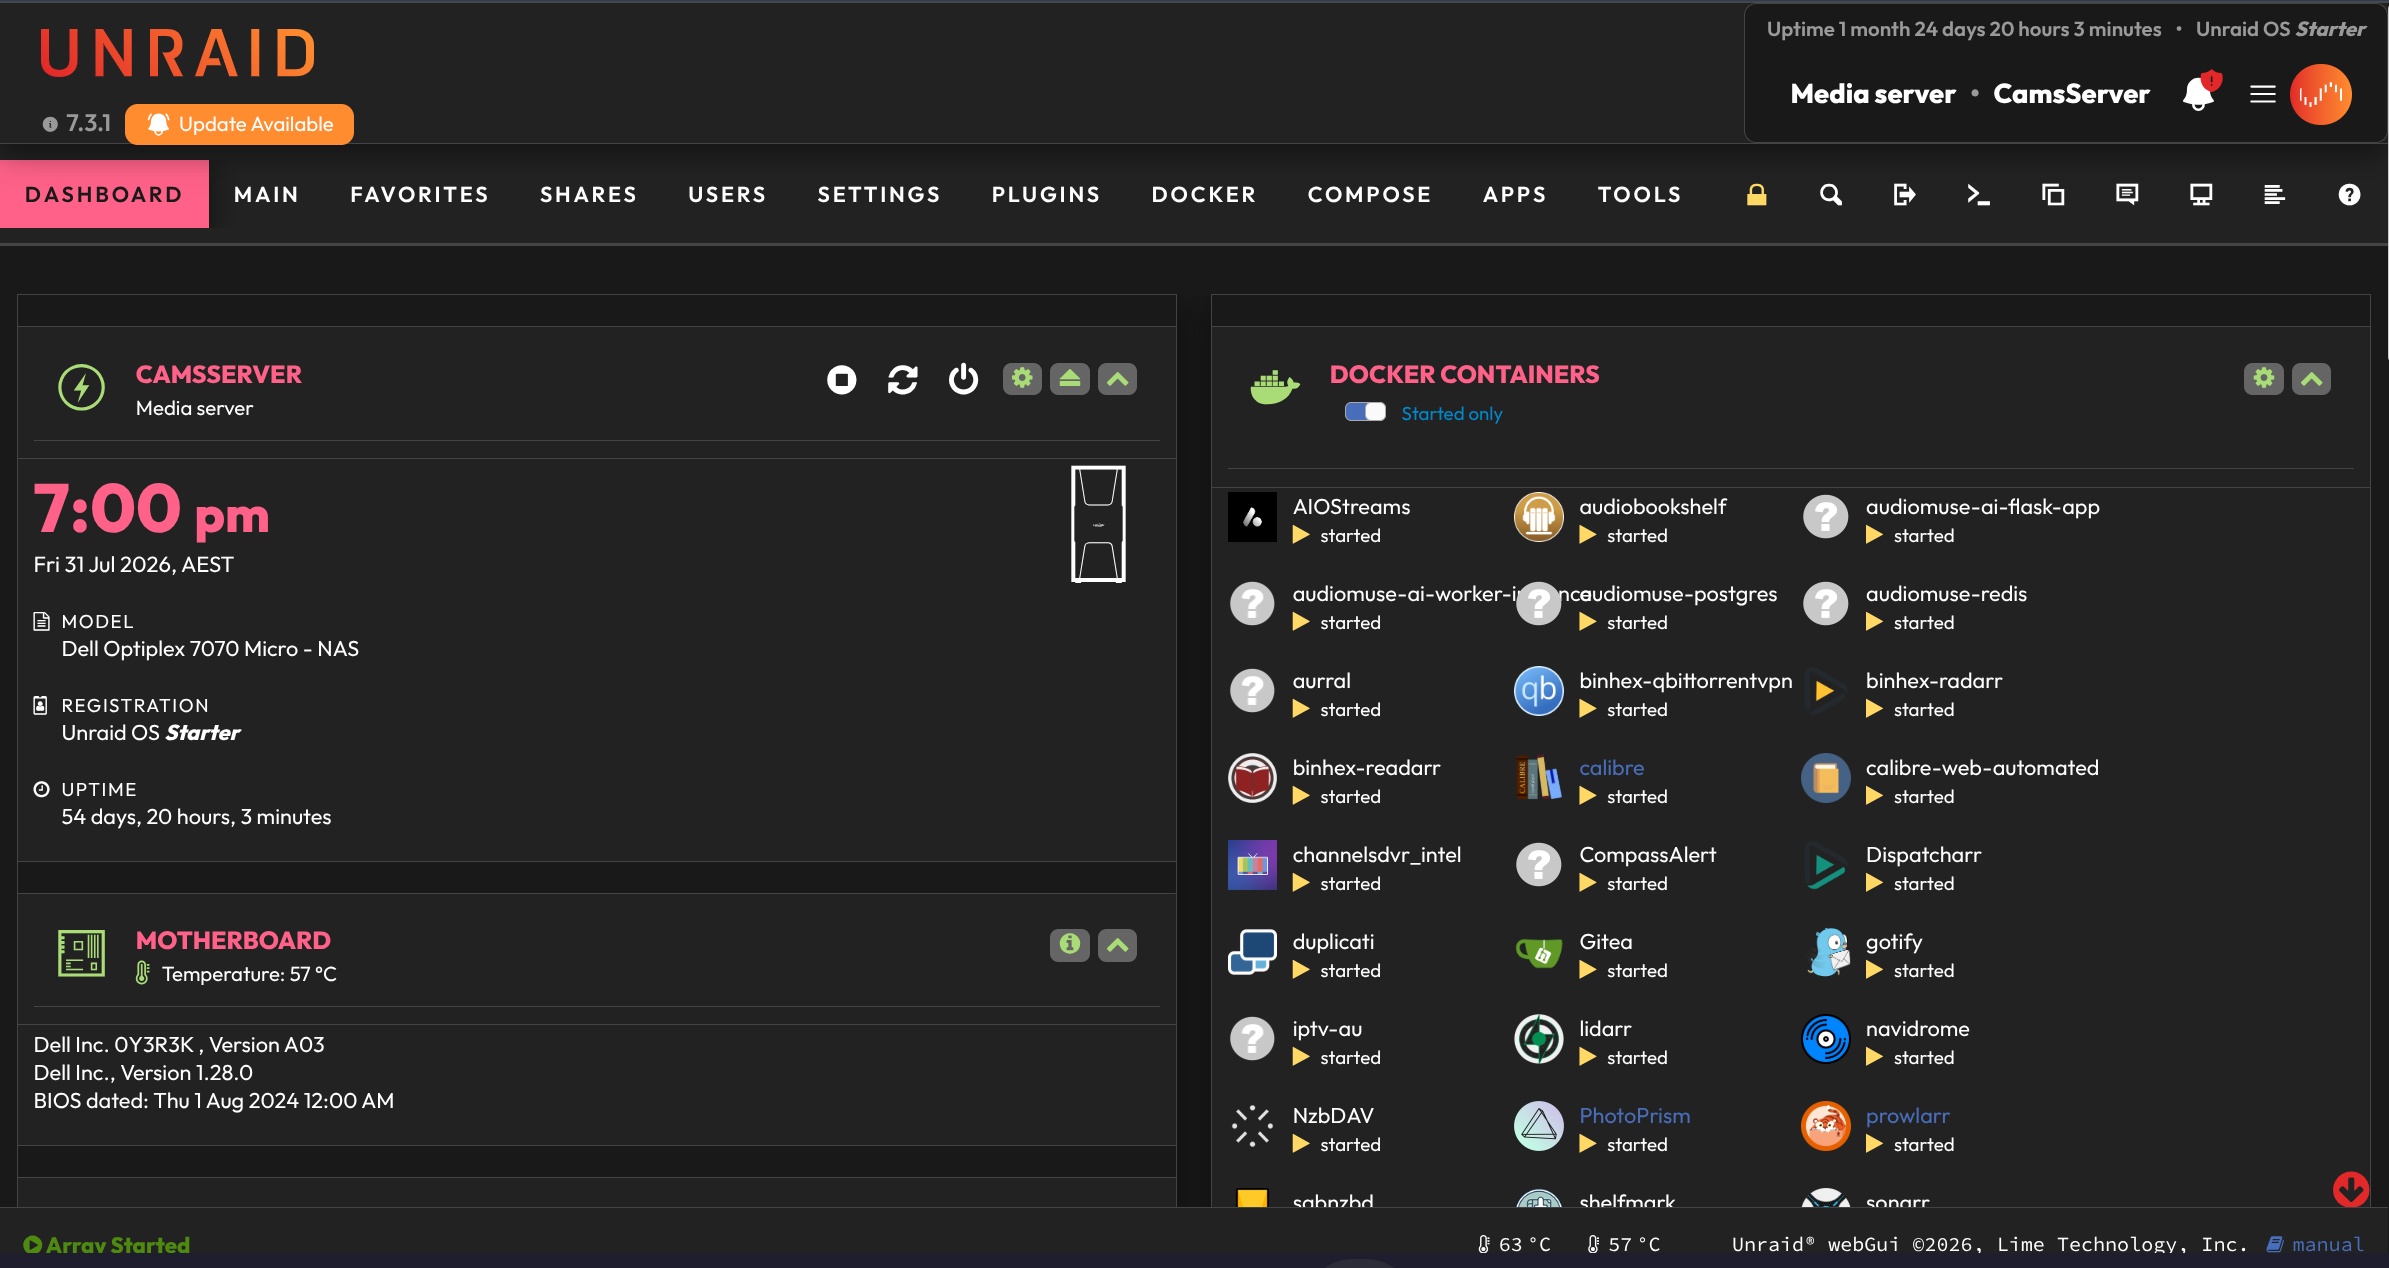Image resolution: width=2389 pixels, height=1268 pixels.
Task: Switch to the Plugins tab
Action: point(1046,194)
